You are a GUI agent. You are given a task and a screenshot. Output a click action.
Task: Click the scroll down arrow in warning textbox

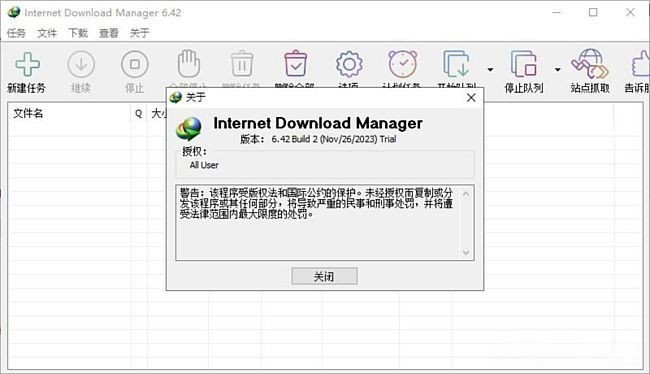pyautogui.click(x=466, y=252)
